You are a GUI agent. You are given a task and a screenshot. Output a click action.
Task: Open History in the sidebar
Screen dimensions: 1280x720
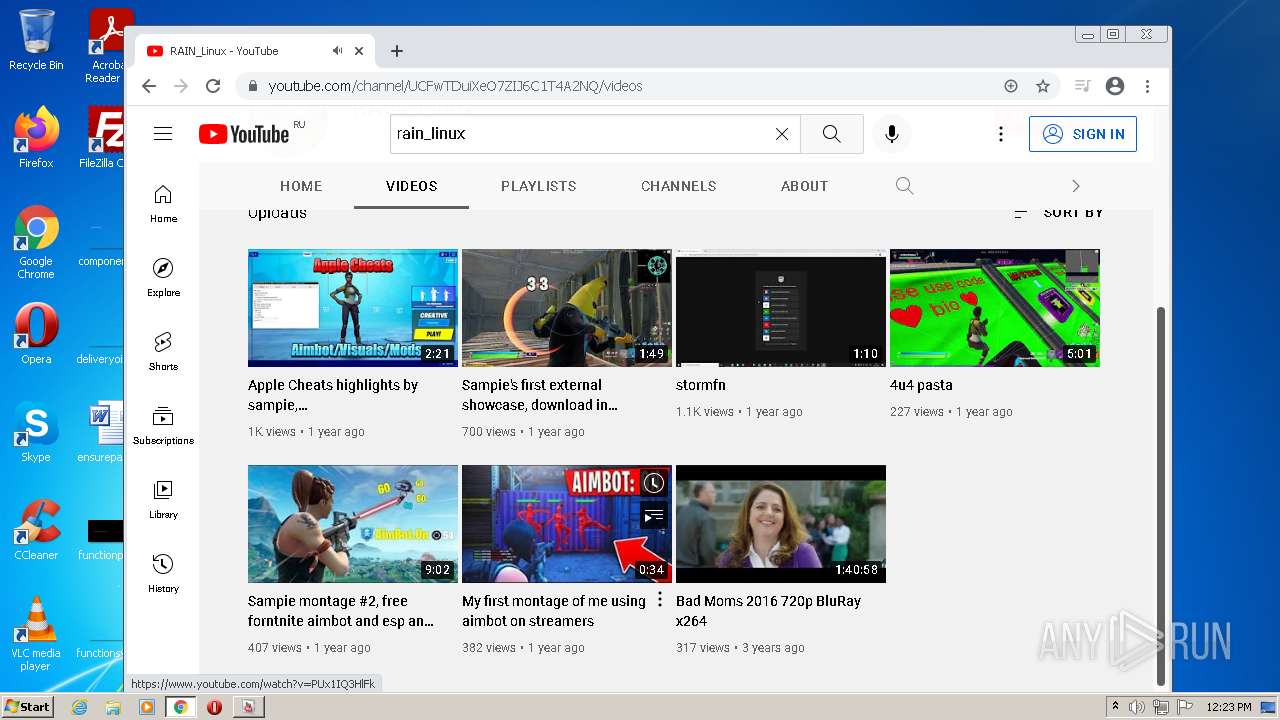pos(163,573)
